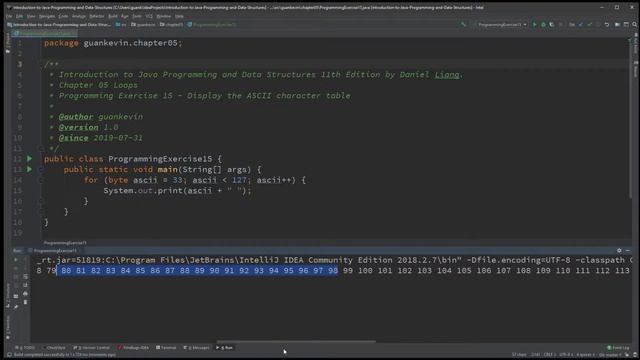Click ProgrammingExercise15 breadcrumb below the editor

(65, 243)
